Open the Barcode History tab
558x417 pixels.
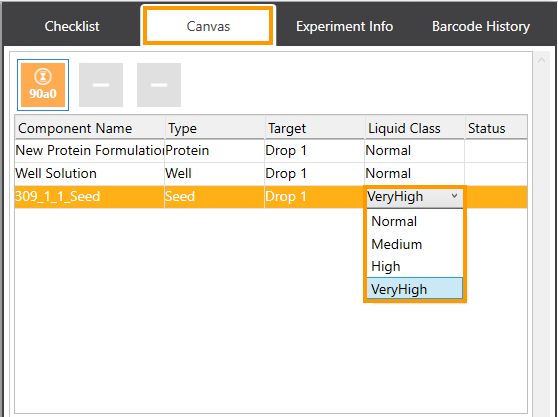pyautogui.click(x=481, y=26)
